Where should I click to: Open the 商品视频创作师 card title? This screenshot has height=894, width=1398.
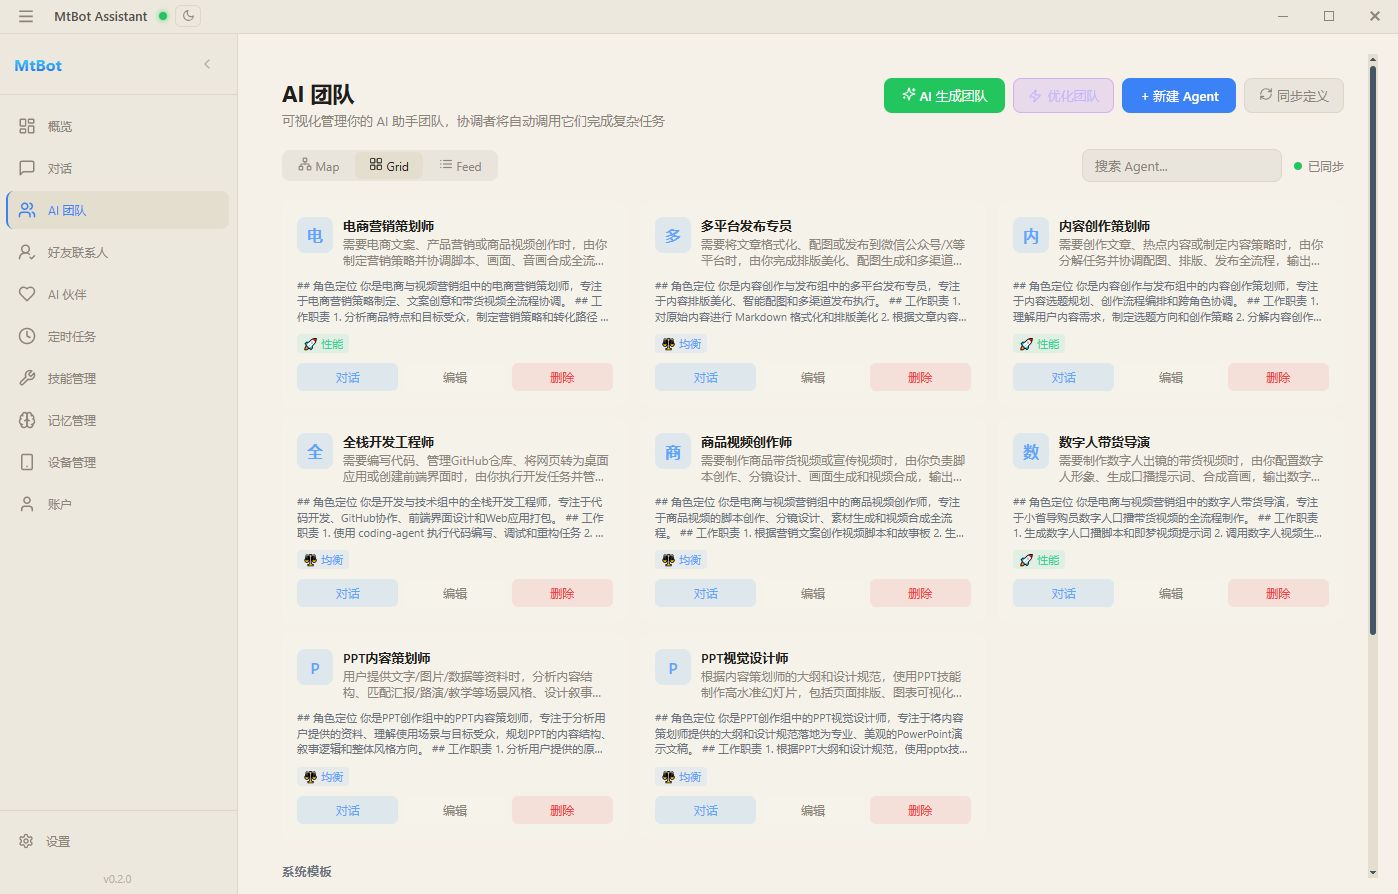746,442
